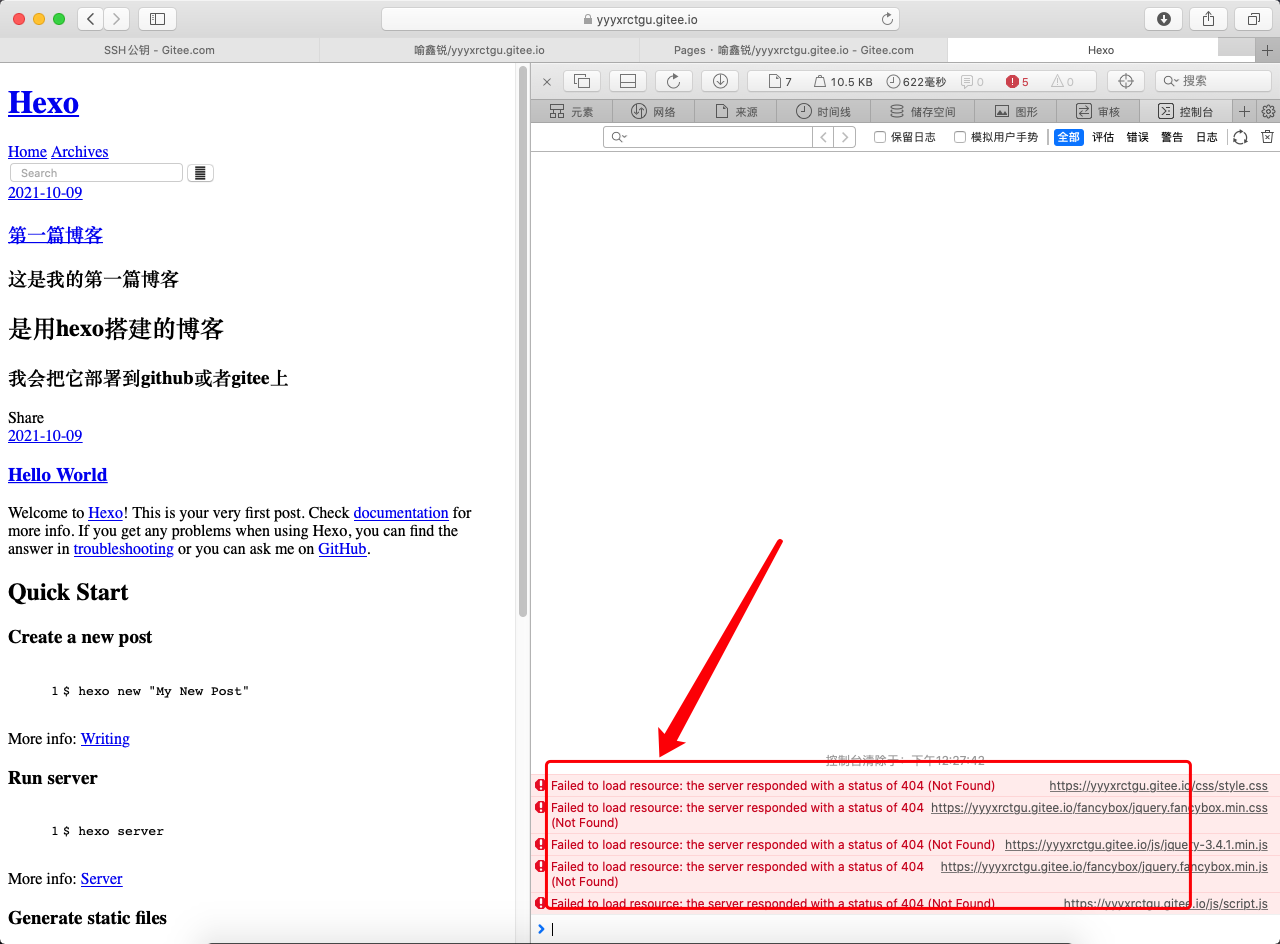The width and height of the screenshot is (1280, 944).
Task: Click the 622毫秒 load time indicator
Action: point(916,82)
